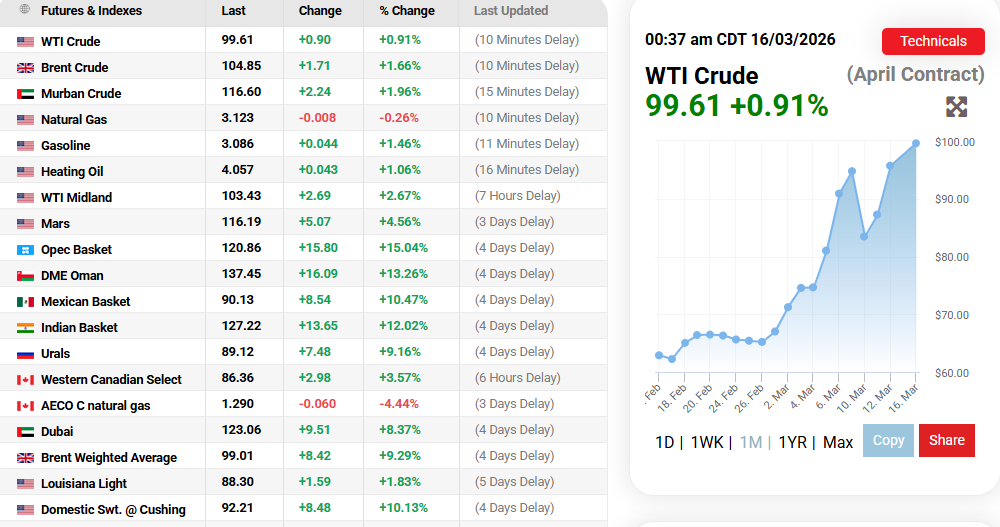Click the Mars row name

tap(55, 224)
